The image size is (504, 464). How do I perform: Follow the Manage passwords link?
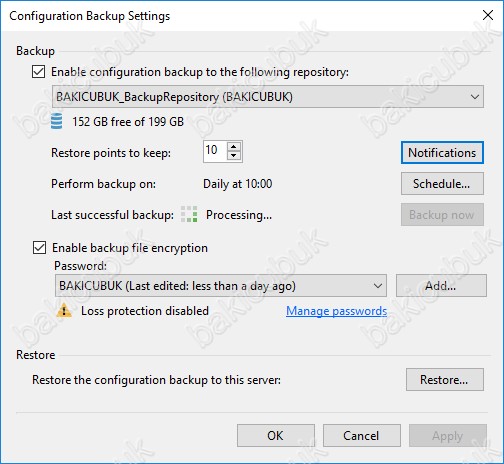tap(337, 311)
